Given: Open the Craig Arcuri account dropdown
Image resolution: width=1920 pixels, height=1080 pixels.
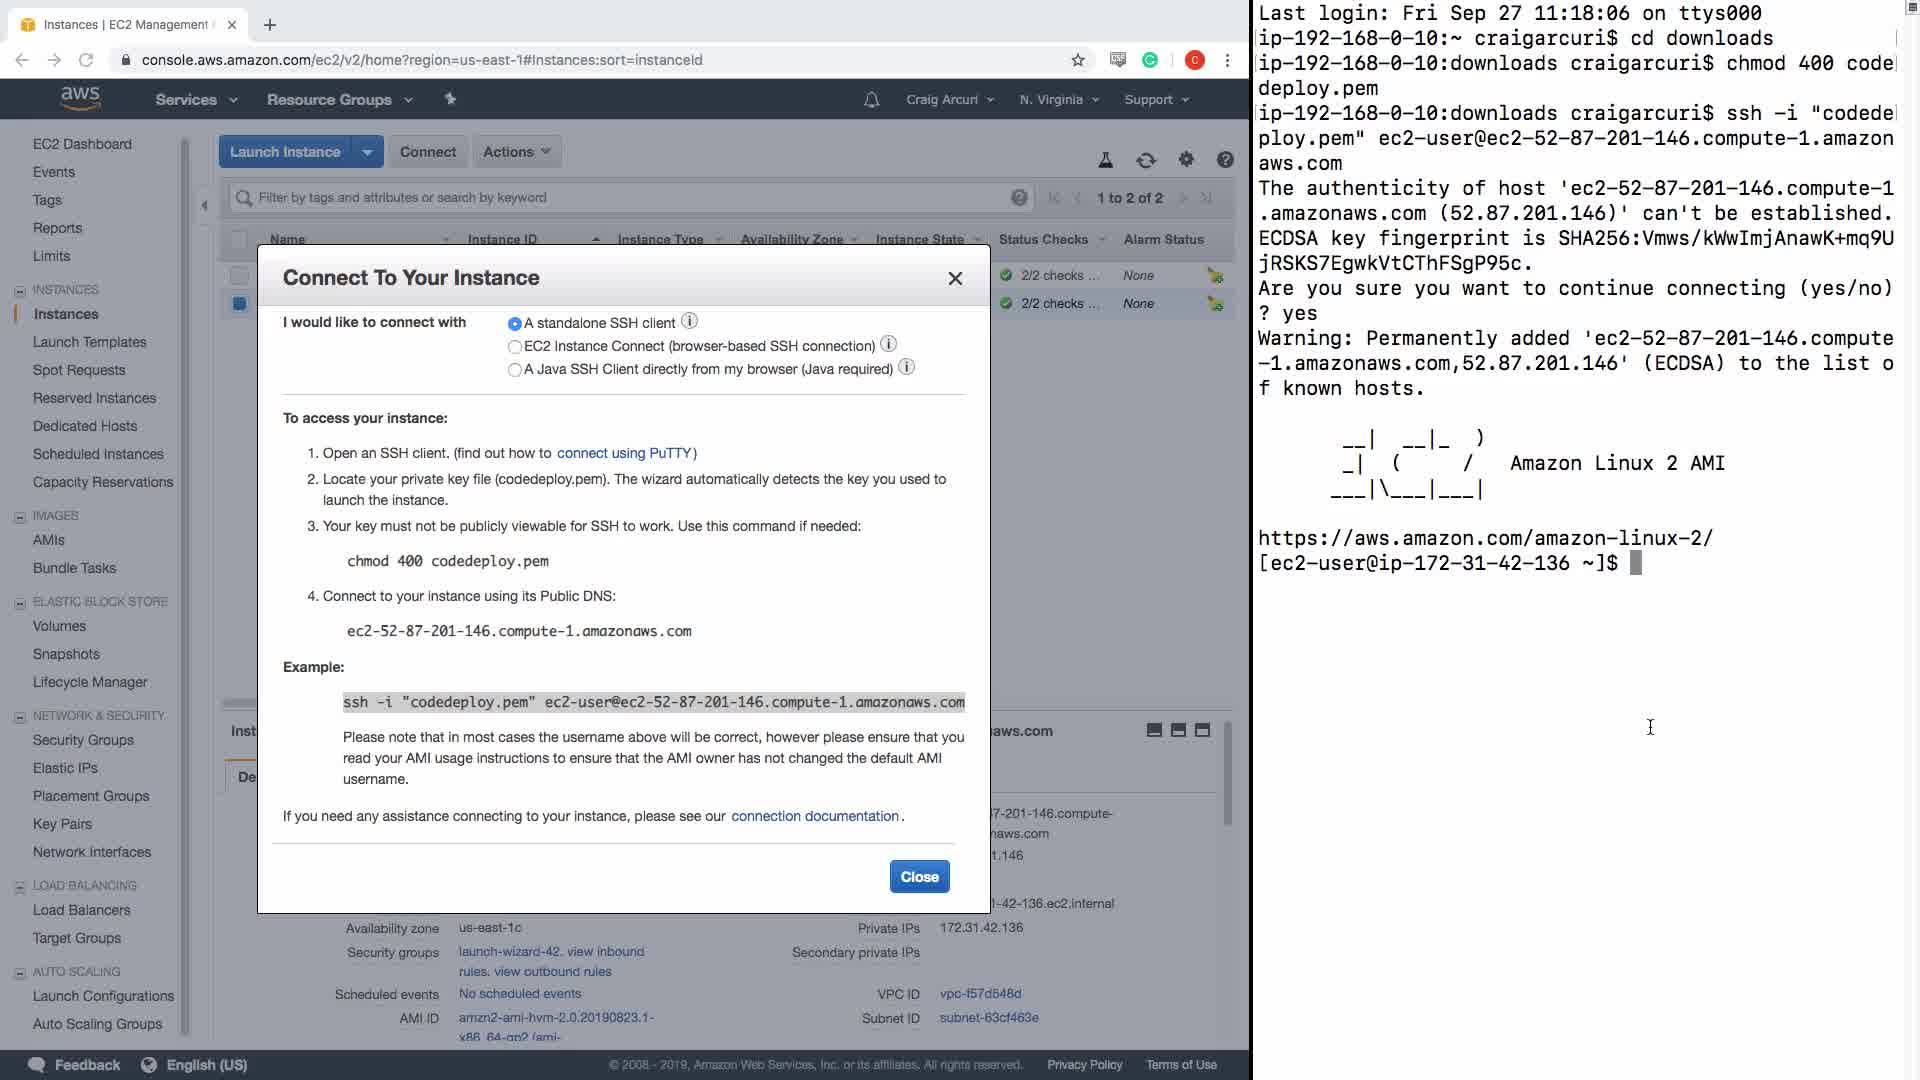Looking at the screenshot, I should (949, 100).
